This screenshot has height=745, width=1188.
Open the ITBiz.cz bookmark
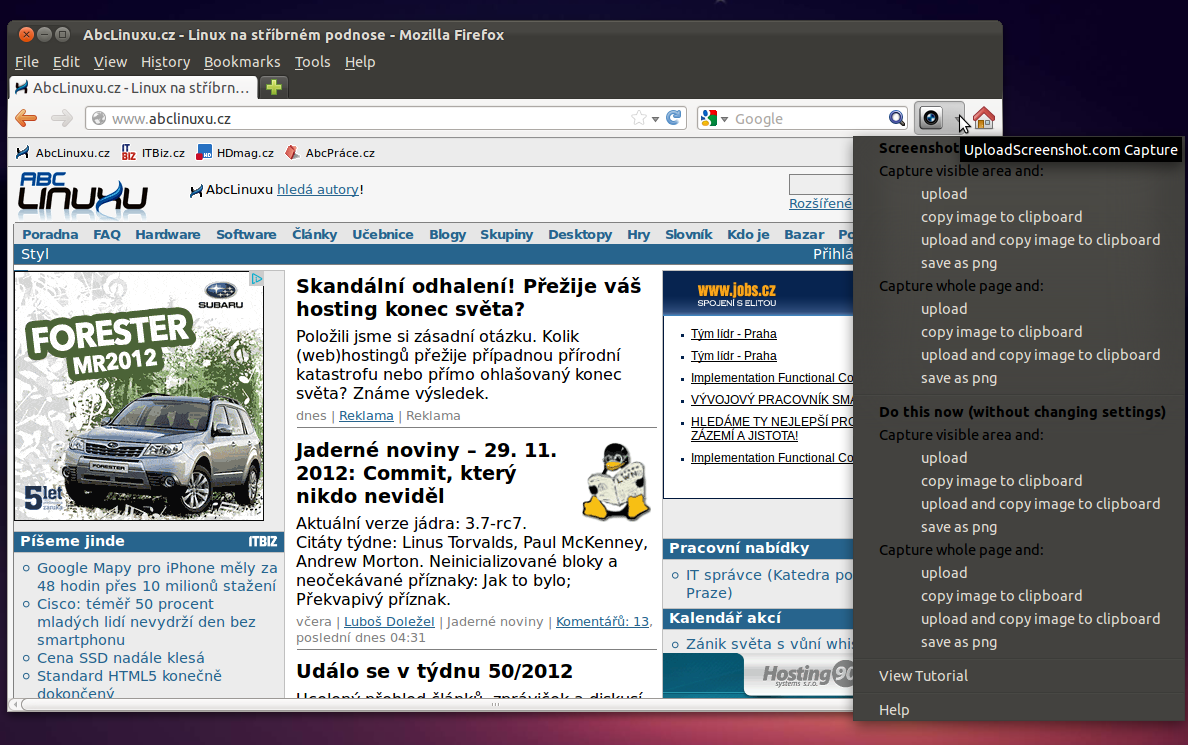coord(153,152)
